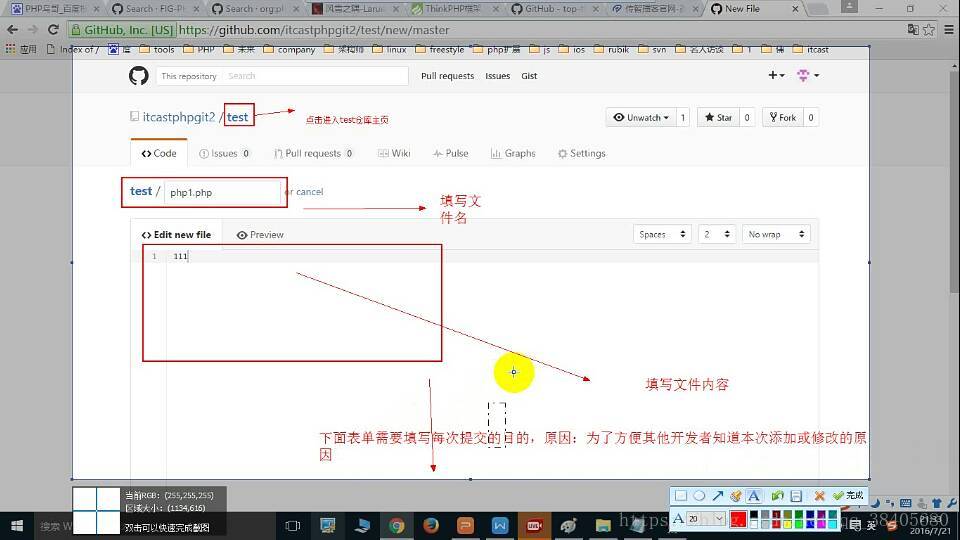Open Pull requests in the GitHub header
Viewport: 960px width, 540px height.
448,76
